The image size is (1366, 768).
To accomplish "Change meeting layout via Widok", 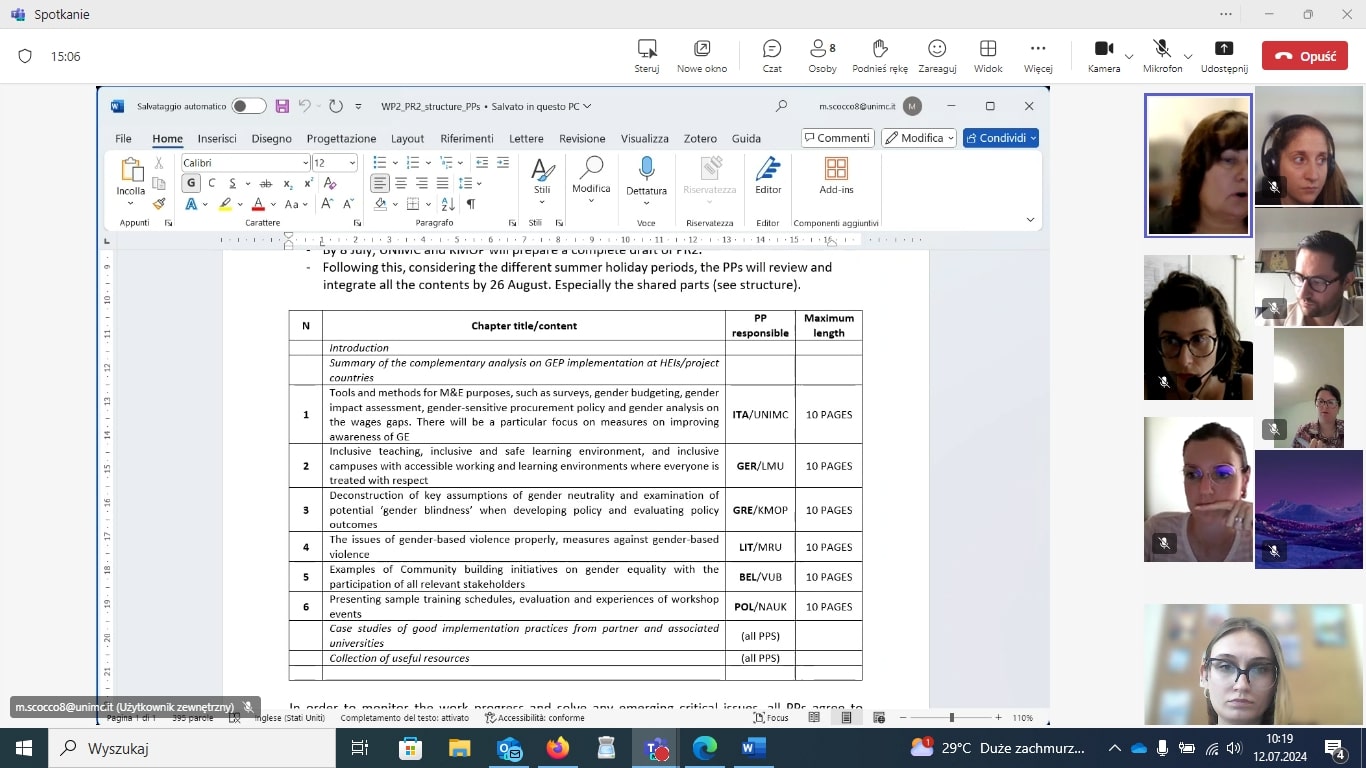I will [988, 56].
